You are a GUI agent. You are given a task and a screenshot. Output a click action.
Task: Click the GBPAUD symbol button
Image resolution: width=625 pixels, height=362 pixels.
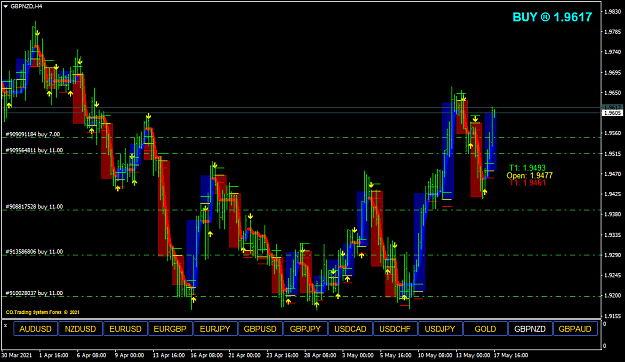(x=575, y=329)
